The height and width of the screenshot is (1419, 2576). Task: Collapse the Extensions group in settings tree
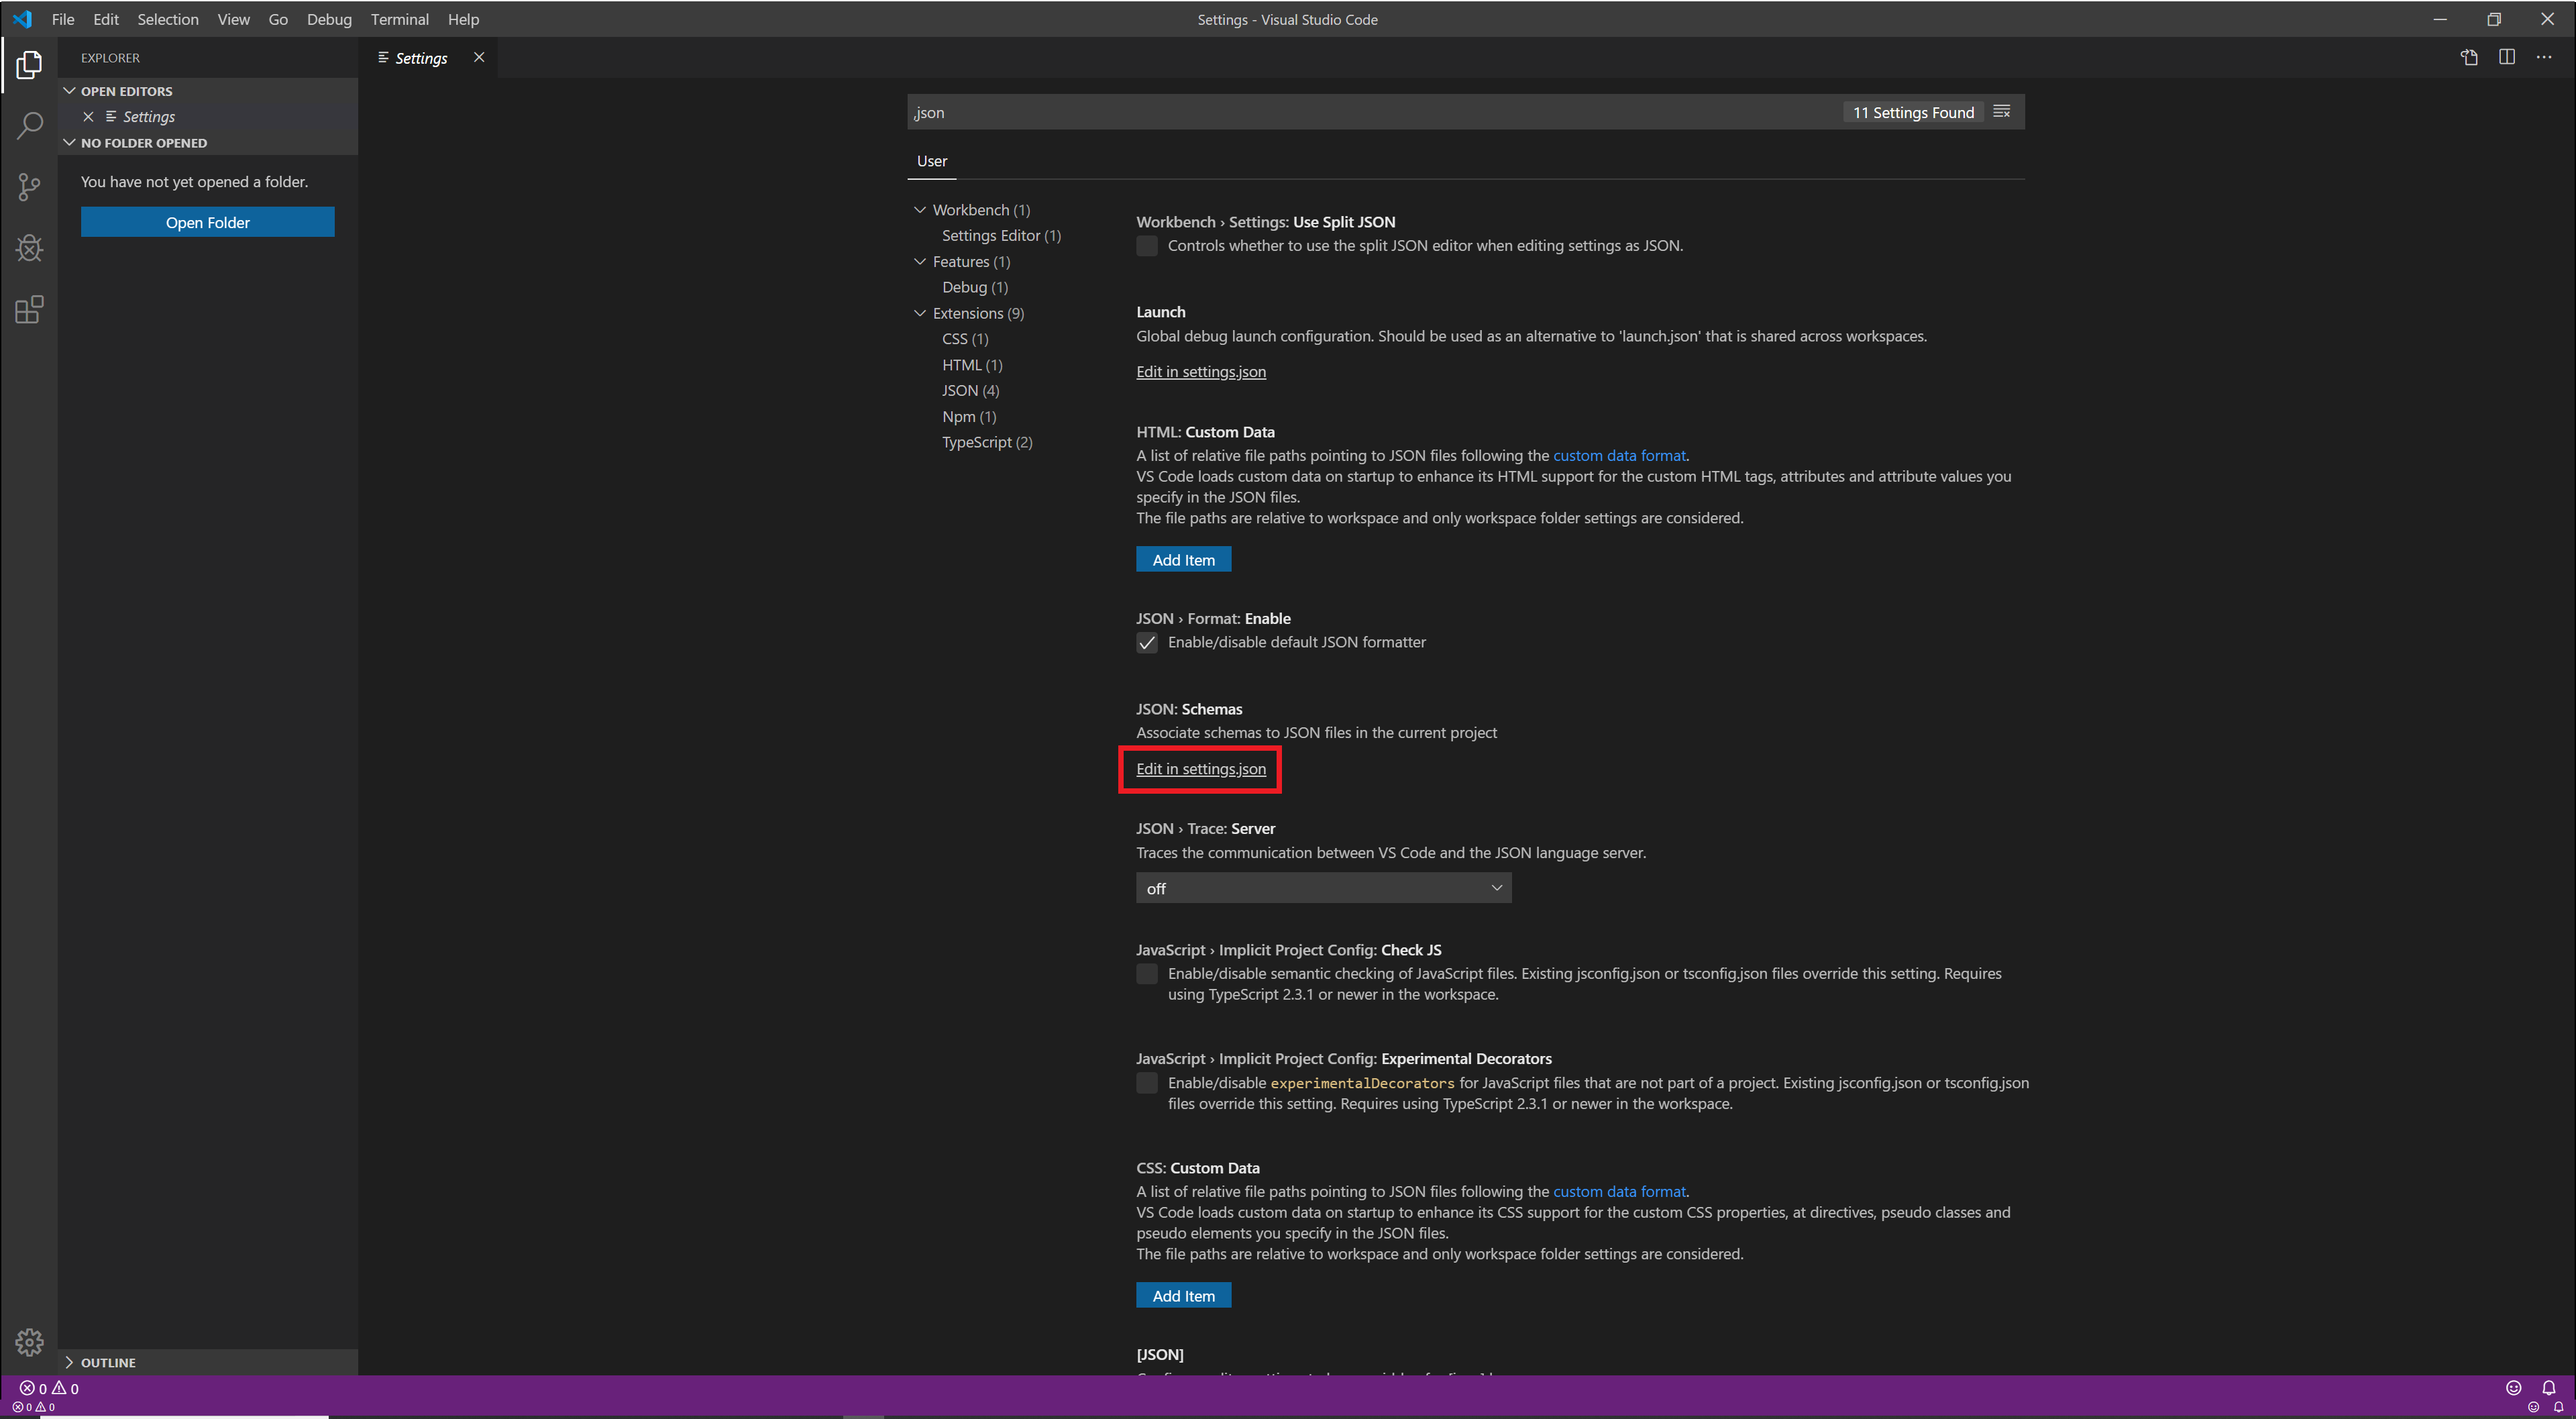coord(920,313)
